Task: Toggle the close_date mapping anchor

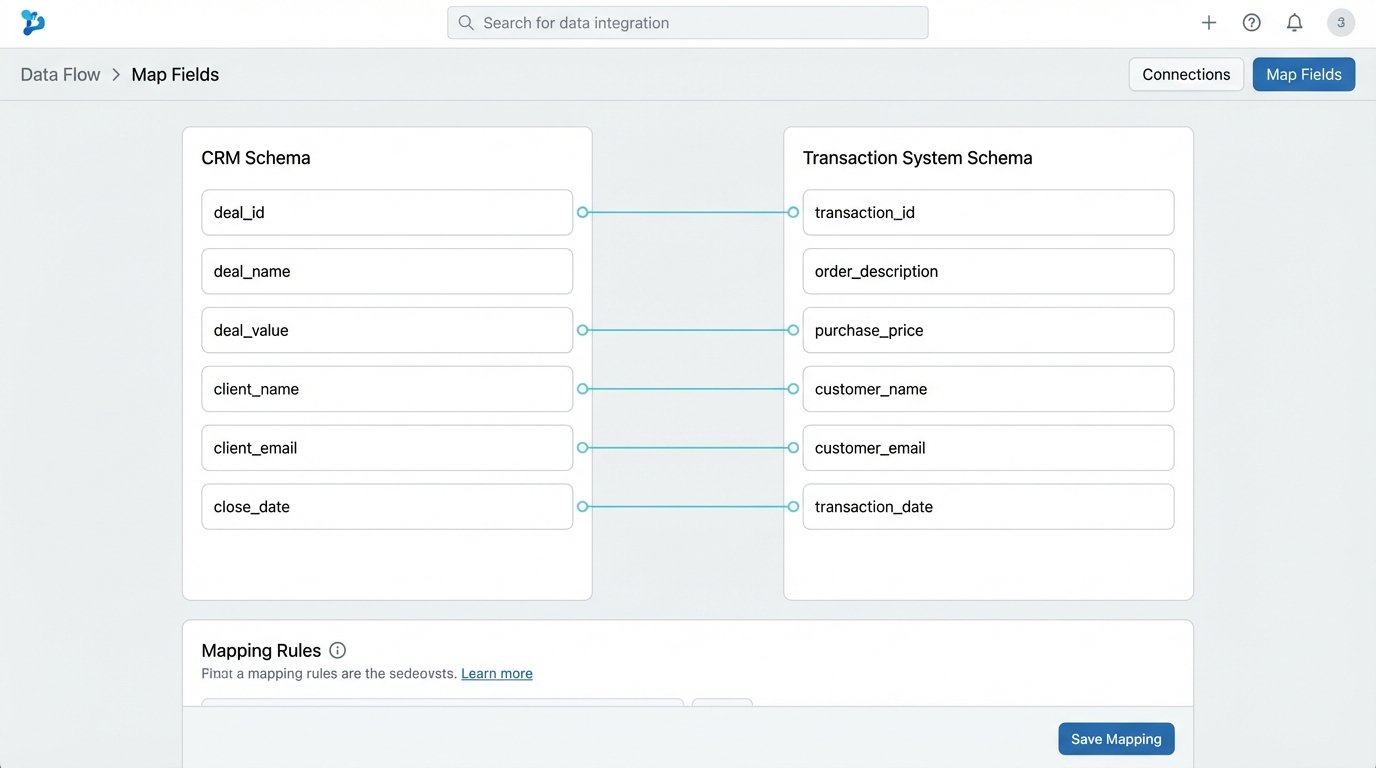Action: (x=581, y=506)
